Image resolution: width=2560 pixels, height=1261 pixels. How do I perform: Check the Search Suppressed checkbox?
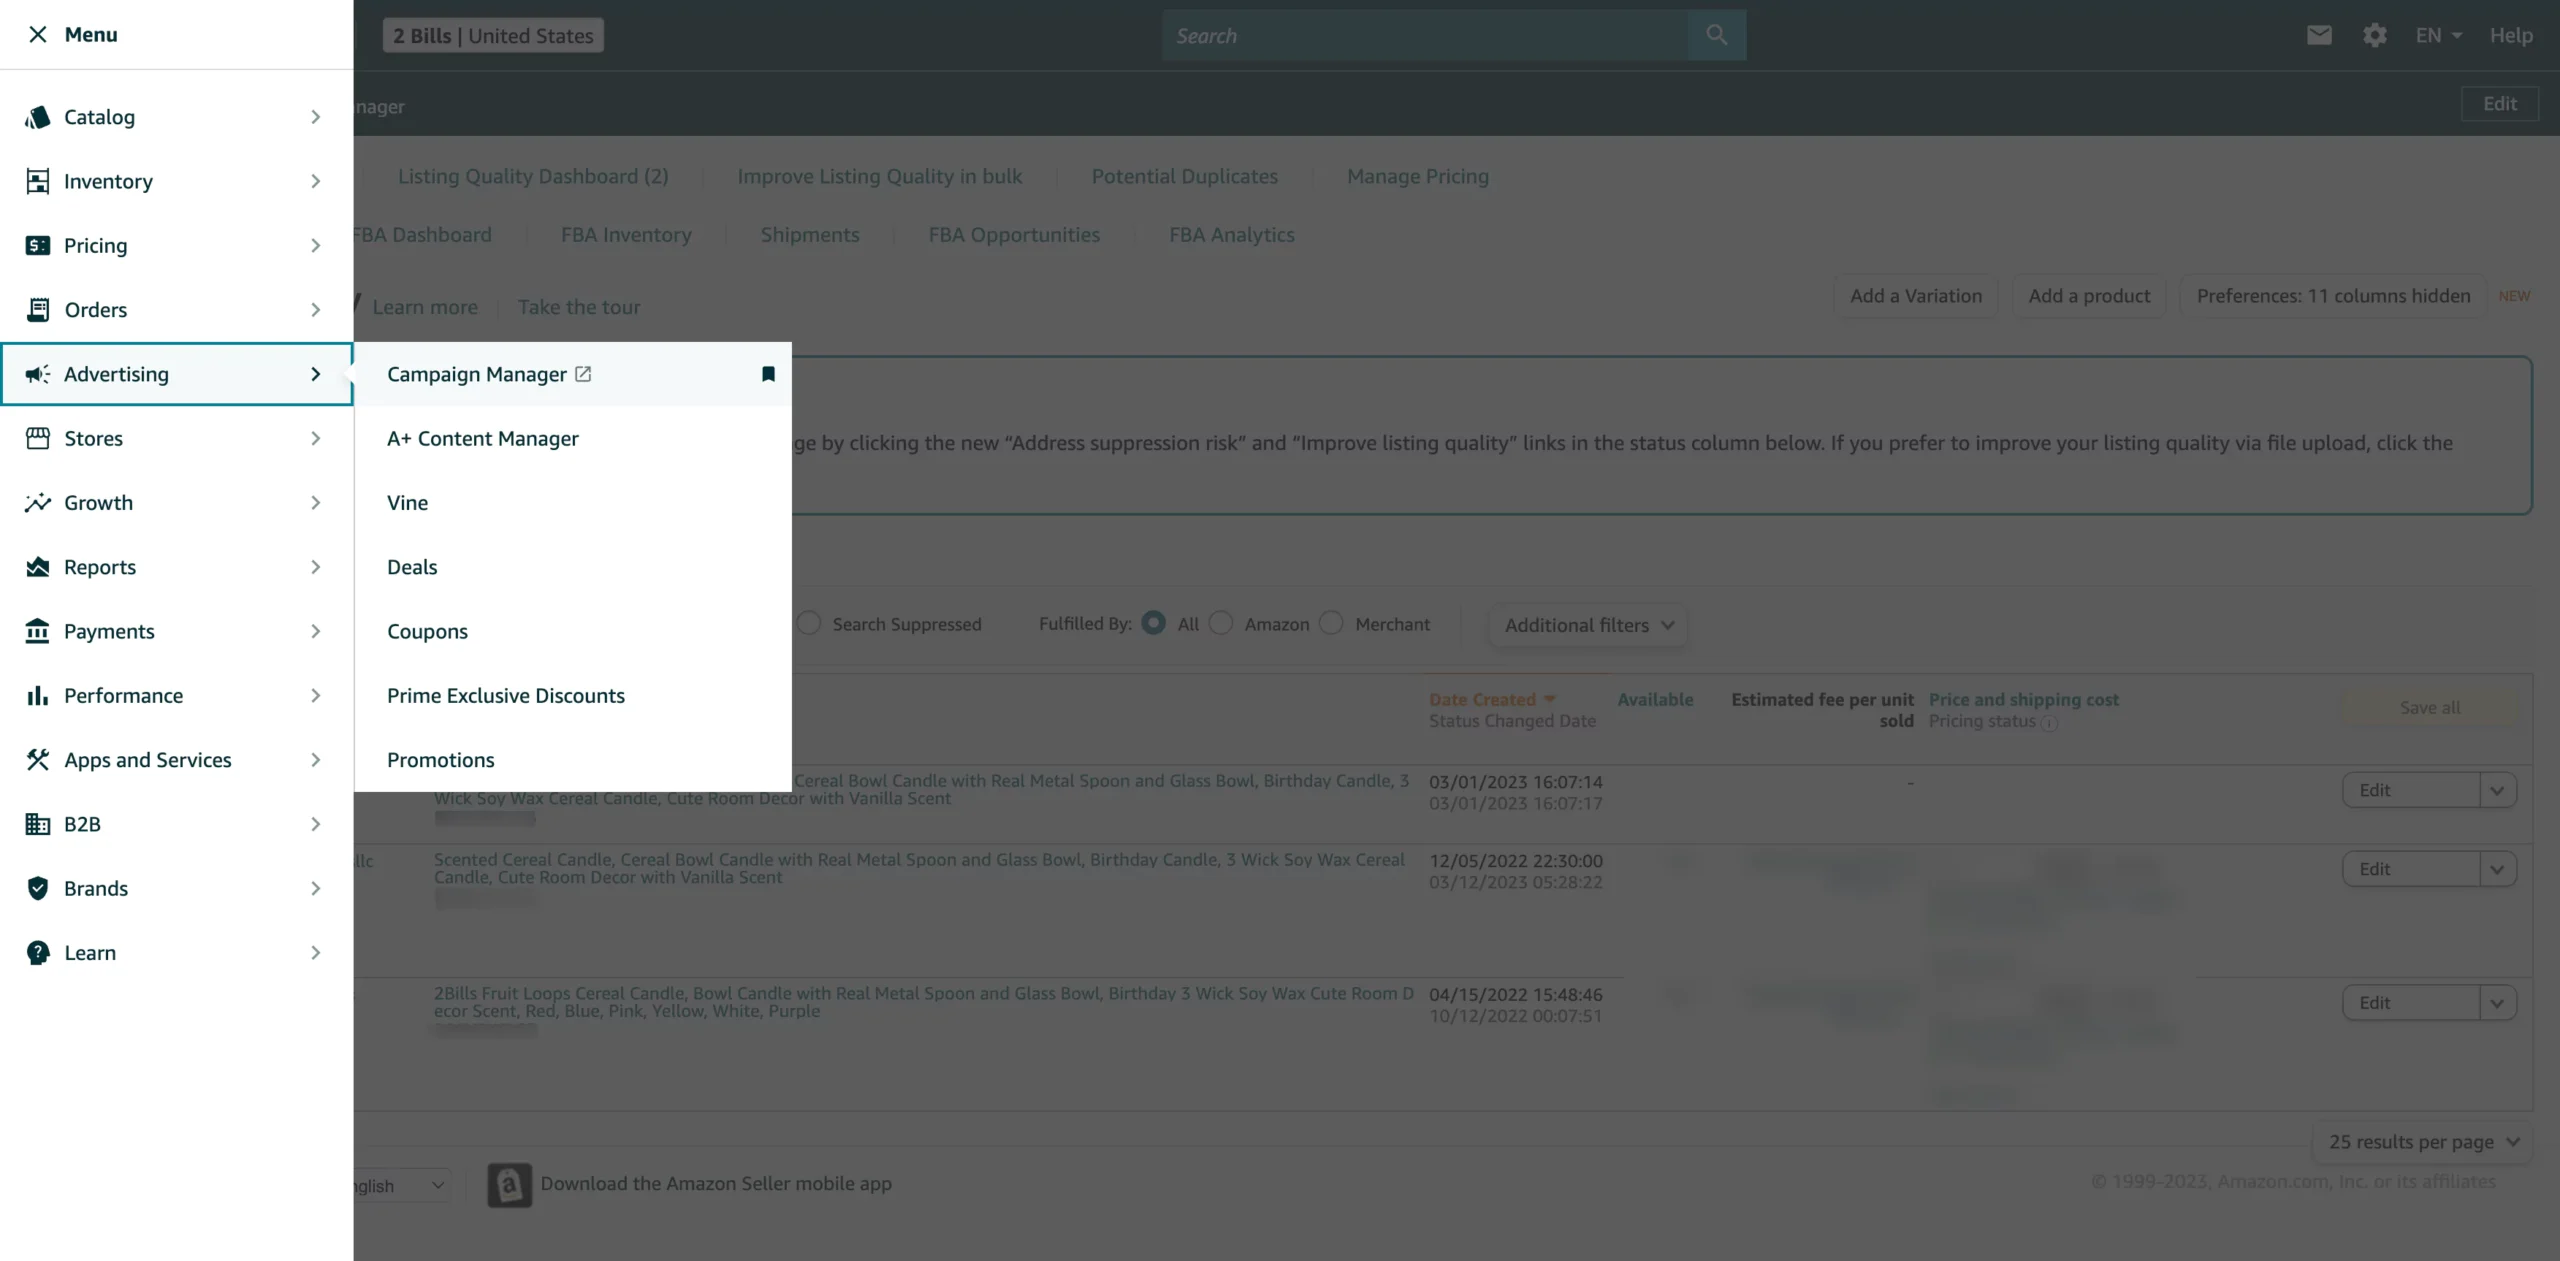pyautogui.click(x=808, y=623)
